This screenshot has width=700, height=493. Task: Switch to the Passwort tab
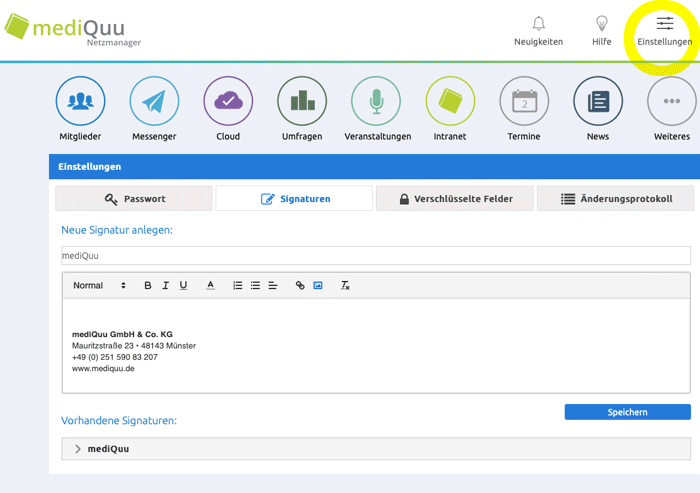134,199
